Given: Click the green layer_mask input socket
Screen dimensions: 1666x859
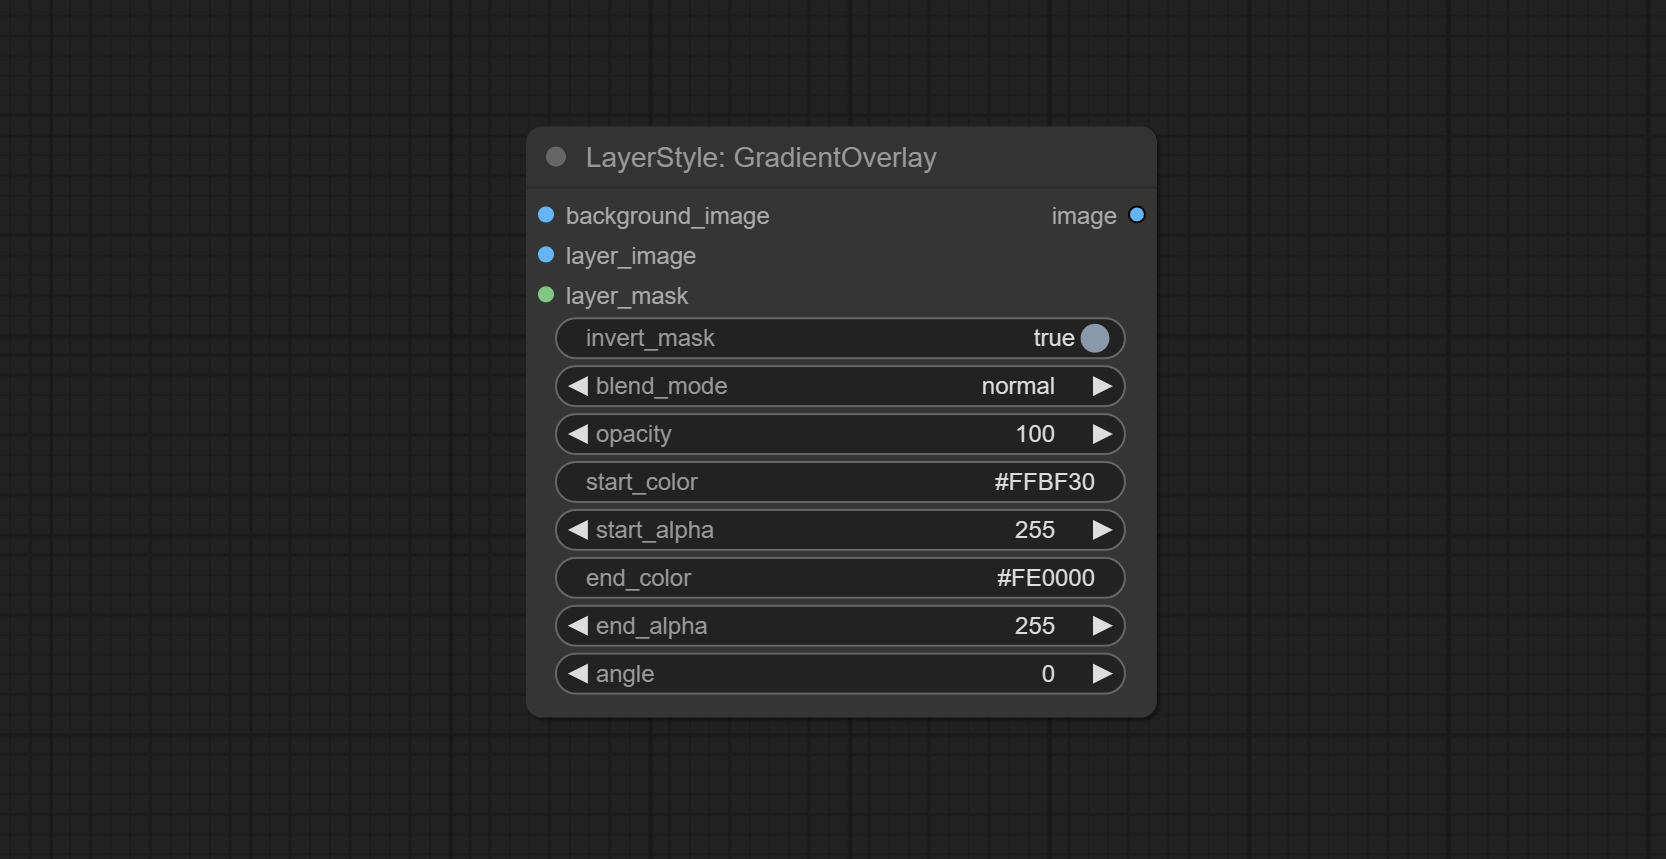Looking at the screenshot, I should point(546,295).
